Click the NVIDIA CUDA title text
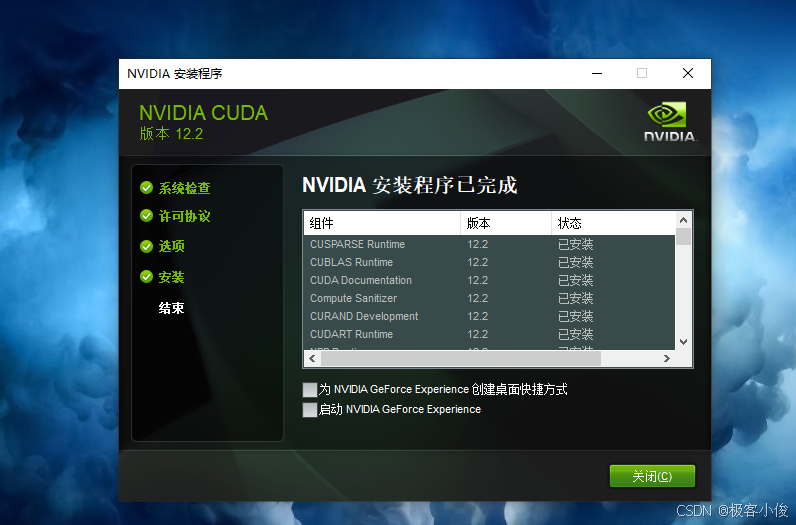This screenshot has width=796, height=525. [204, 113]
